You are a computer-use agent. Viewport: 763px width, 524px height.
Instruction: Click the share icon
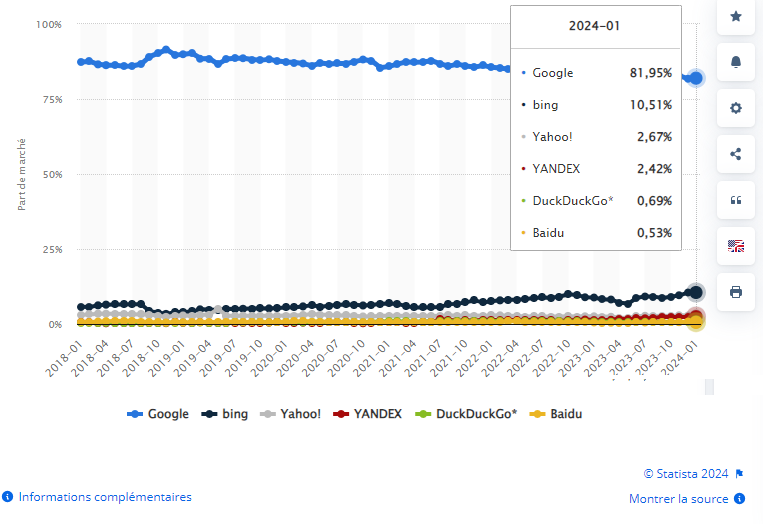(x=736, y=154)
